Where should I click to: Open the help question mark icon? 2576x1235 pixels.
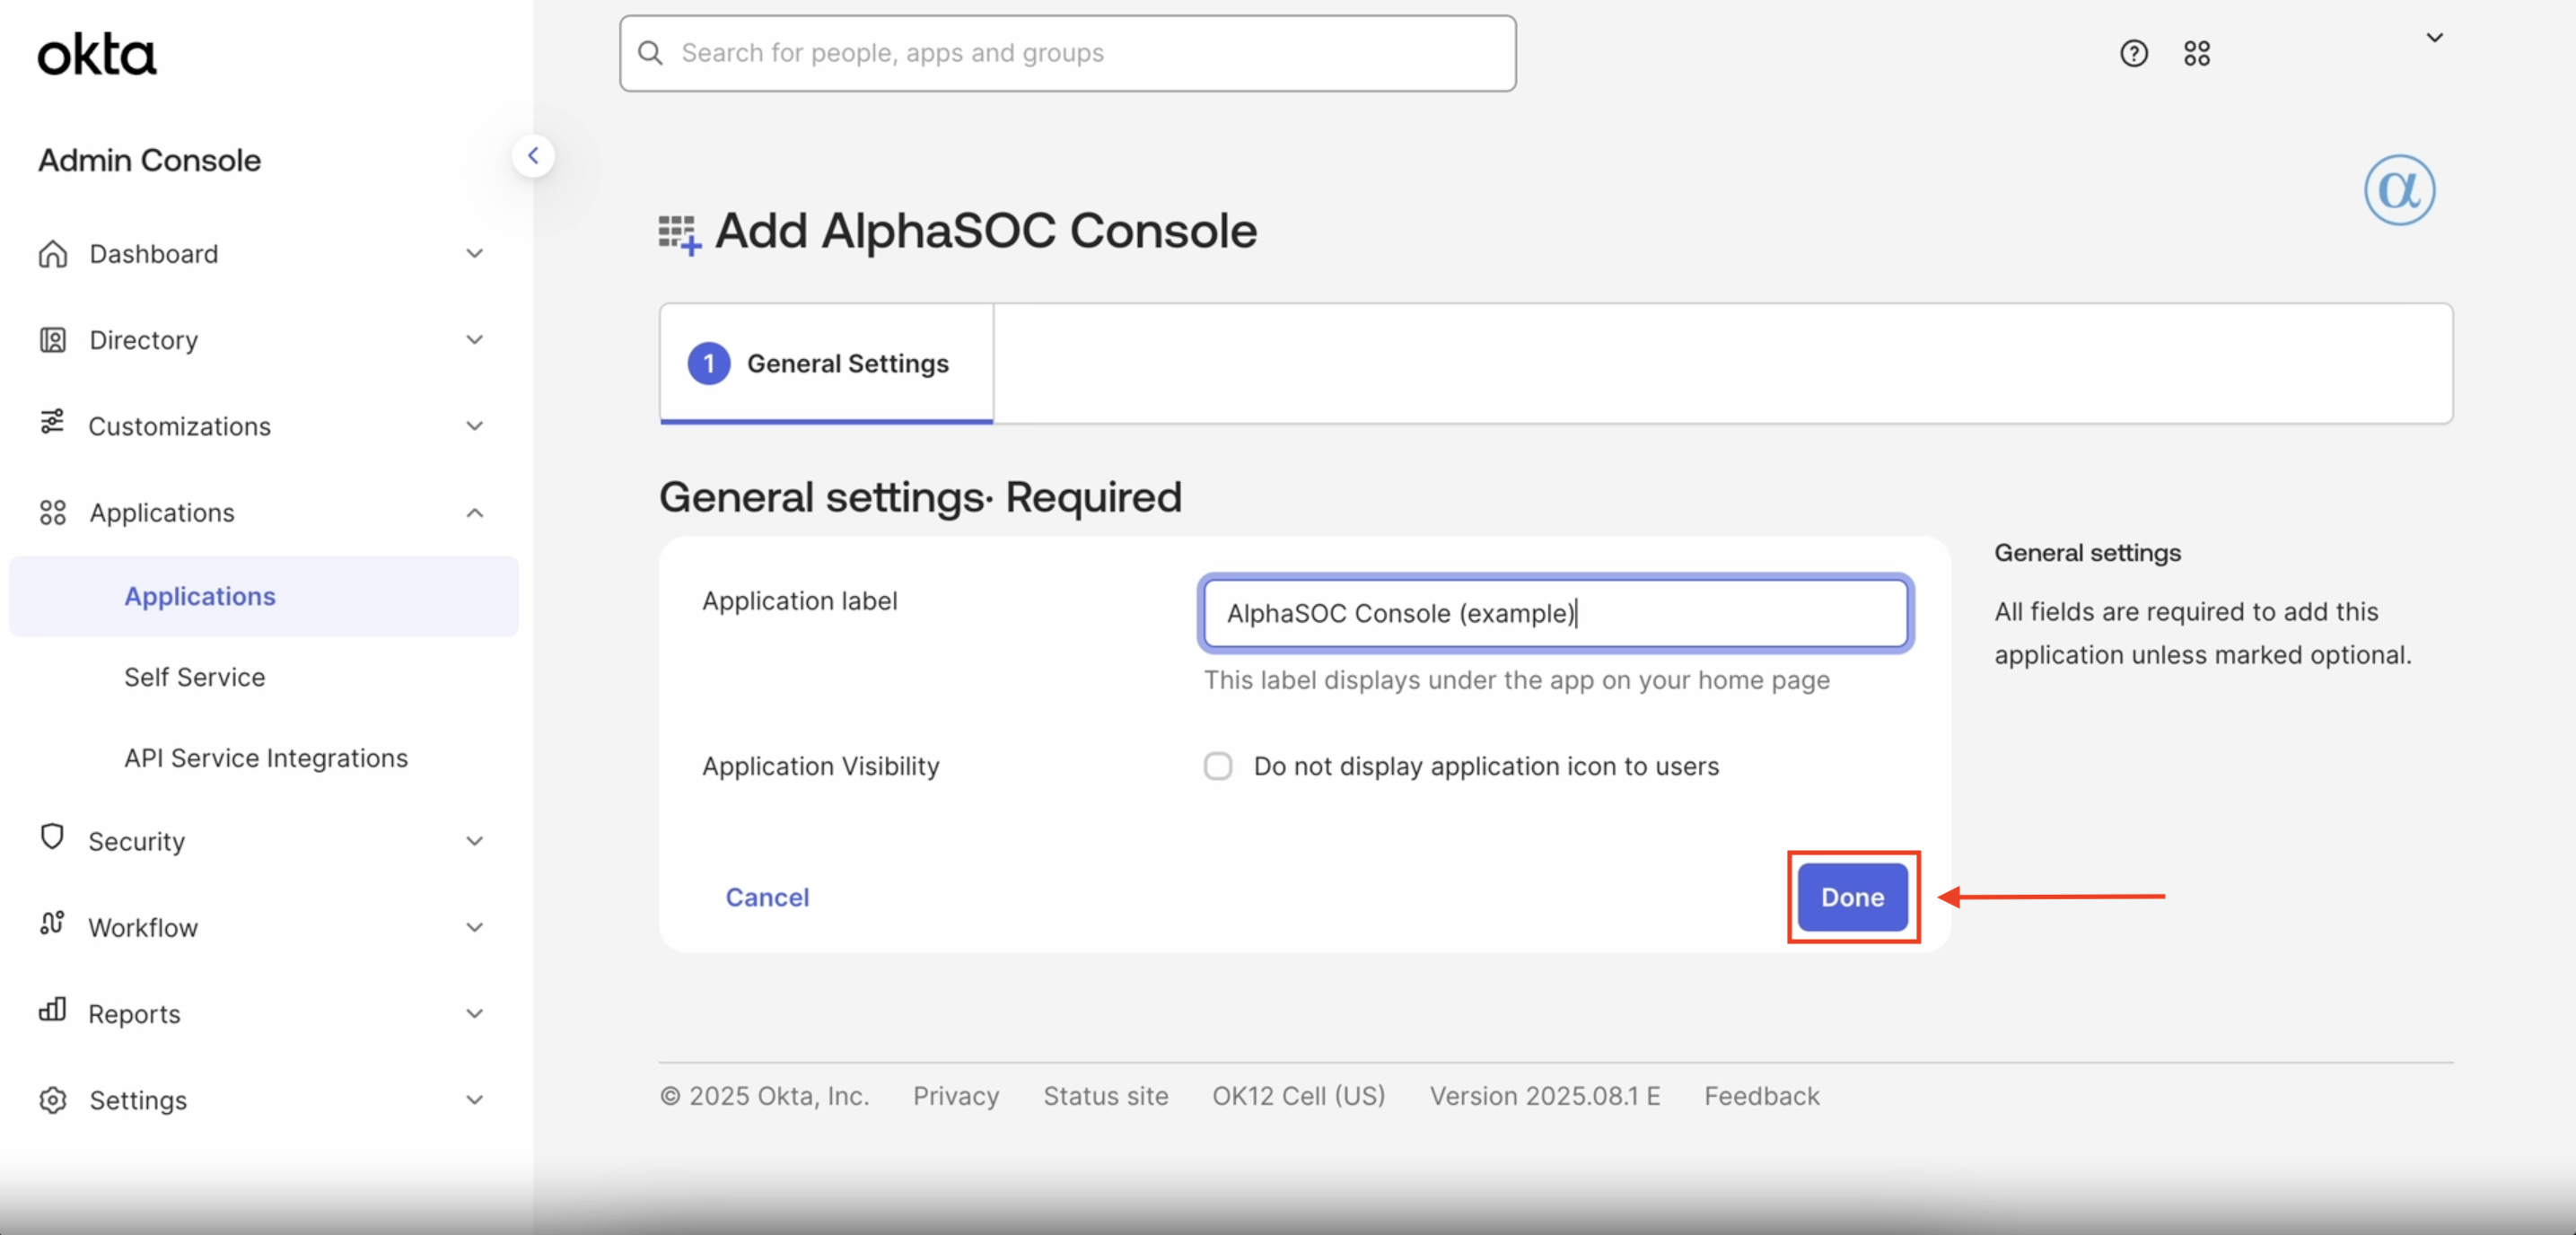[2133, 53]
